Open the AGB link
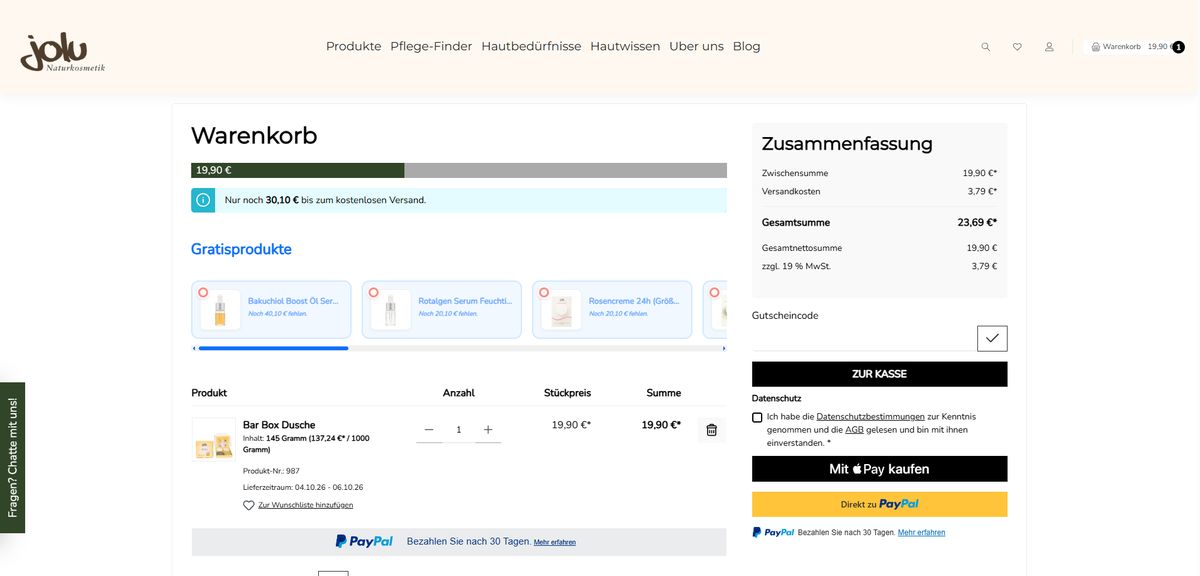1200x576 pixels. [854, 430]
